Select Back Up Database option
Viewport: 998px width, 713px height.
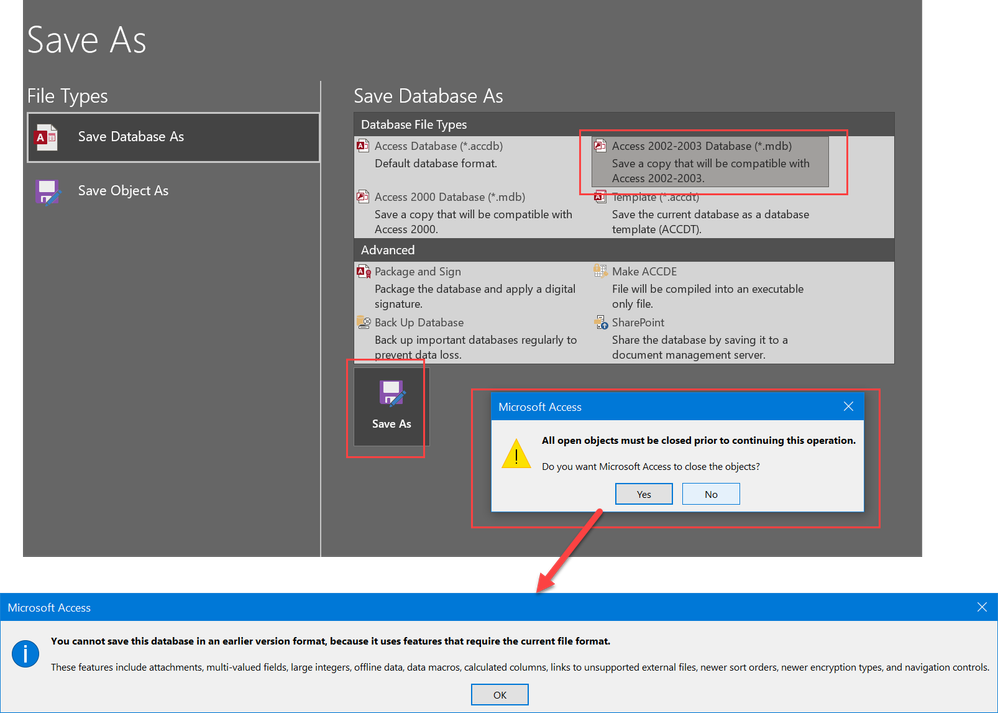472,338
